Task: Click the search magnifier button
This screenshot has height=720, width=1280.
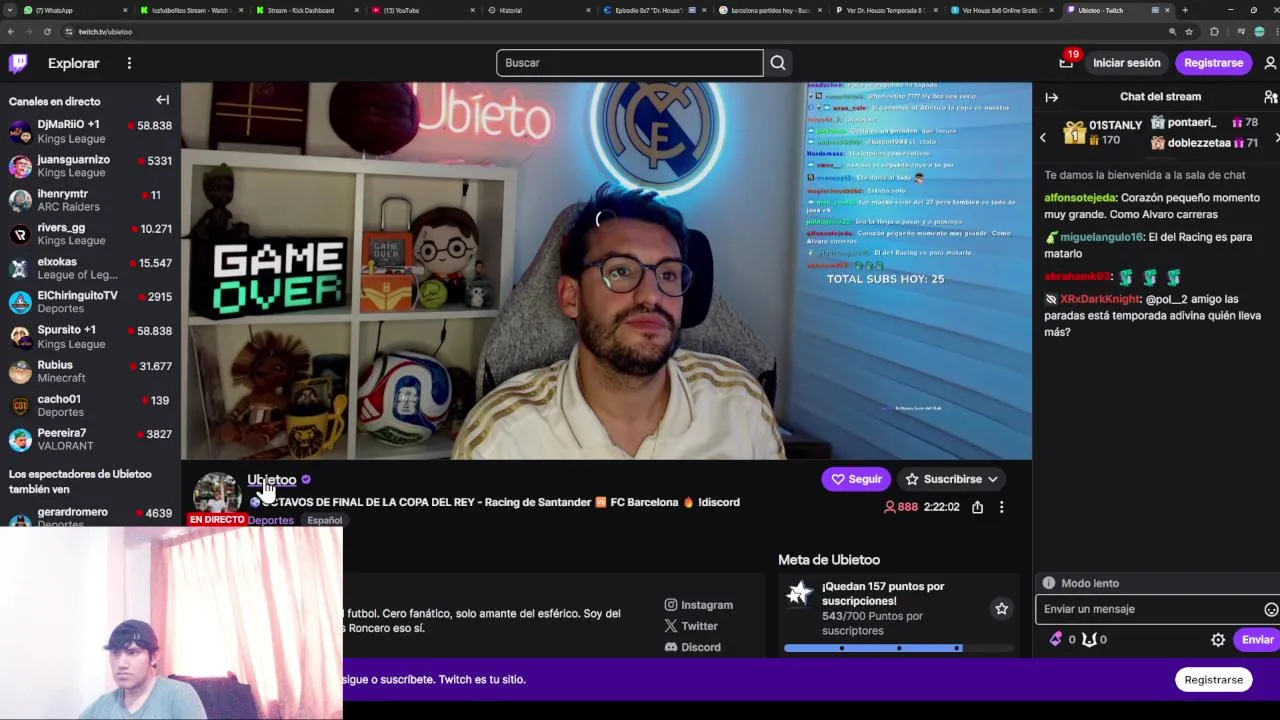Action: click(x=778, y=63)
